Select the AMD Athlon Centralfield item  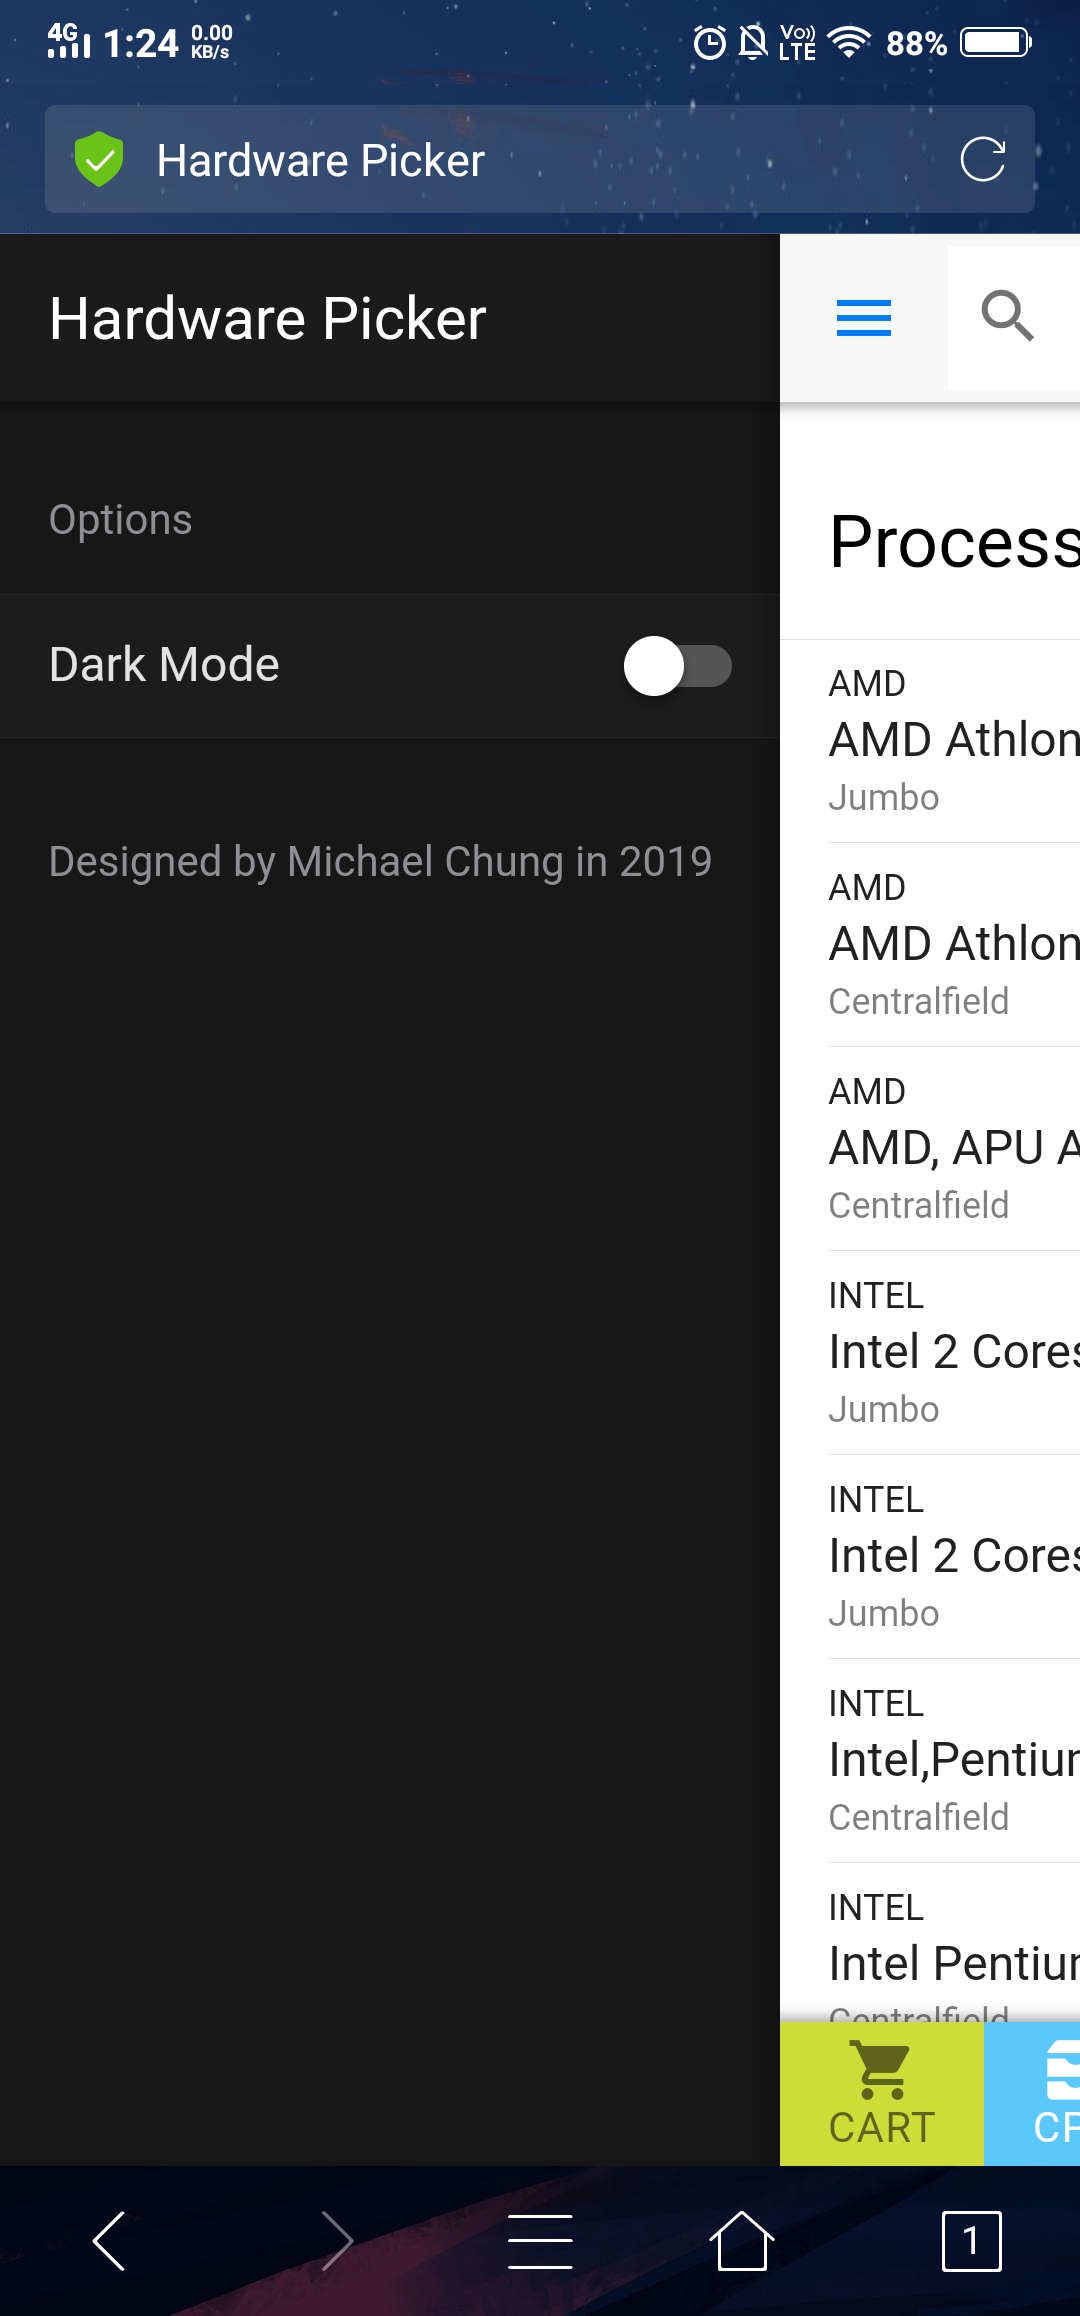tap(954, 945)
